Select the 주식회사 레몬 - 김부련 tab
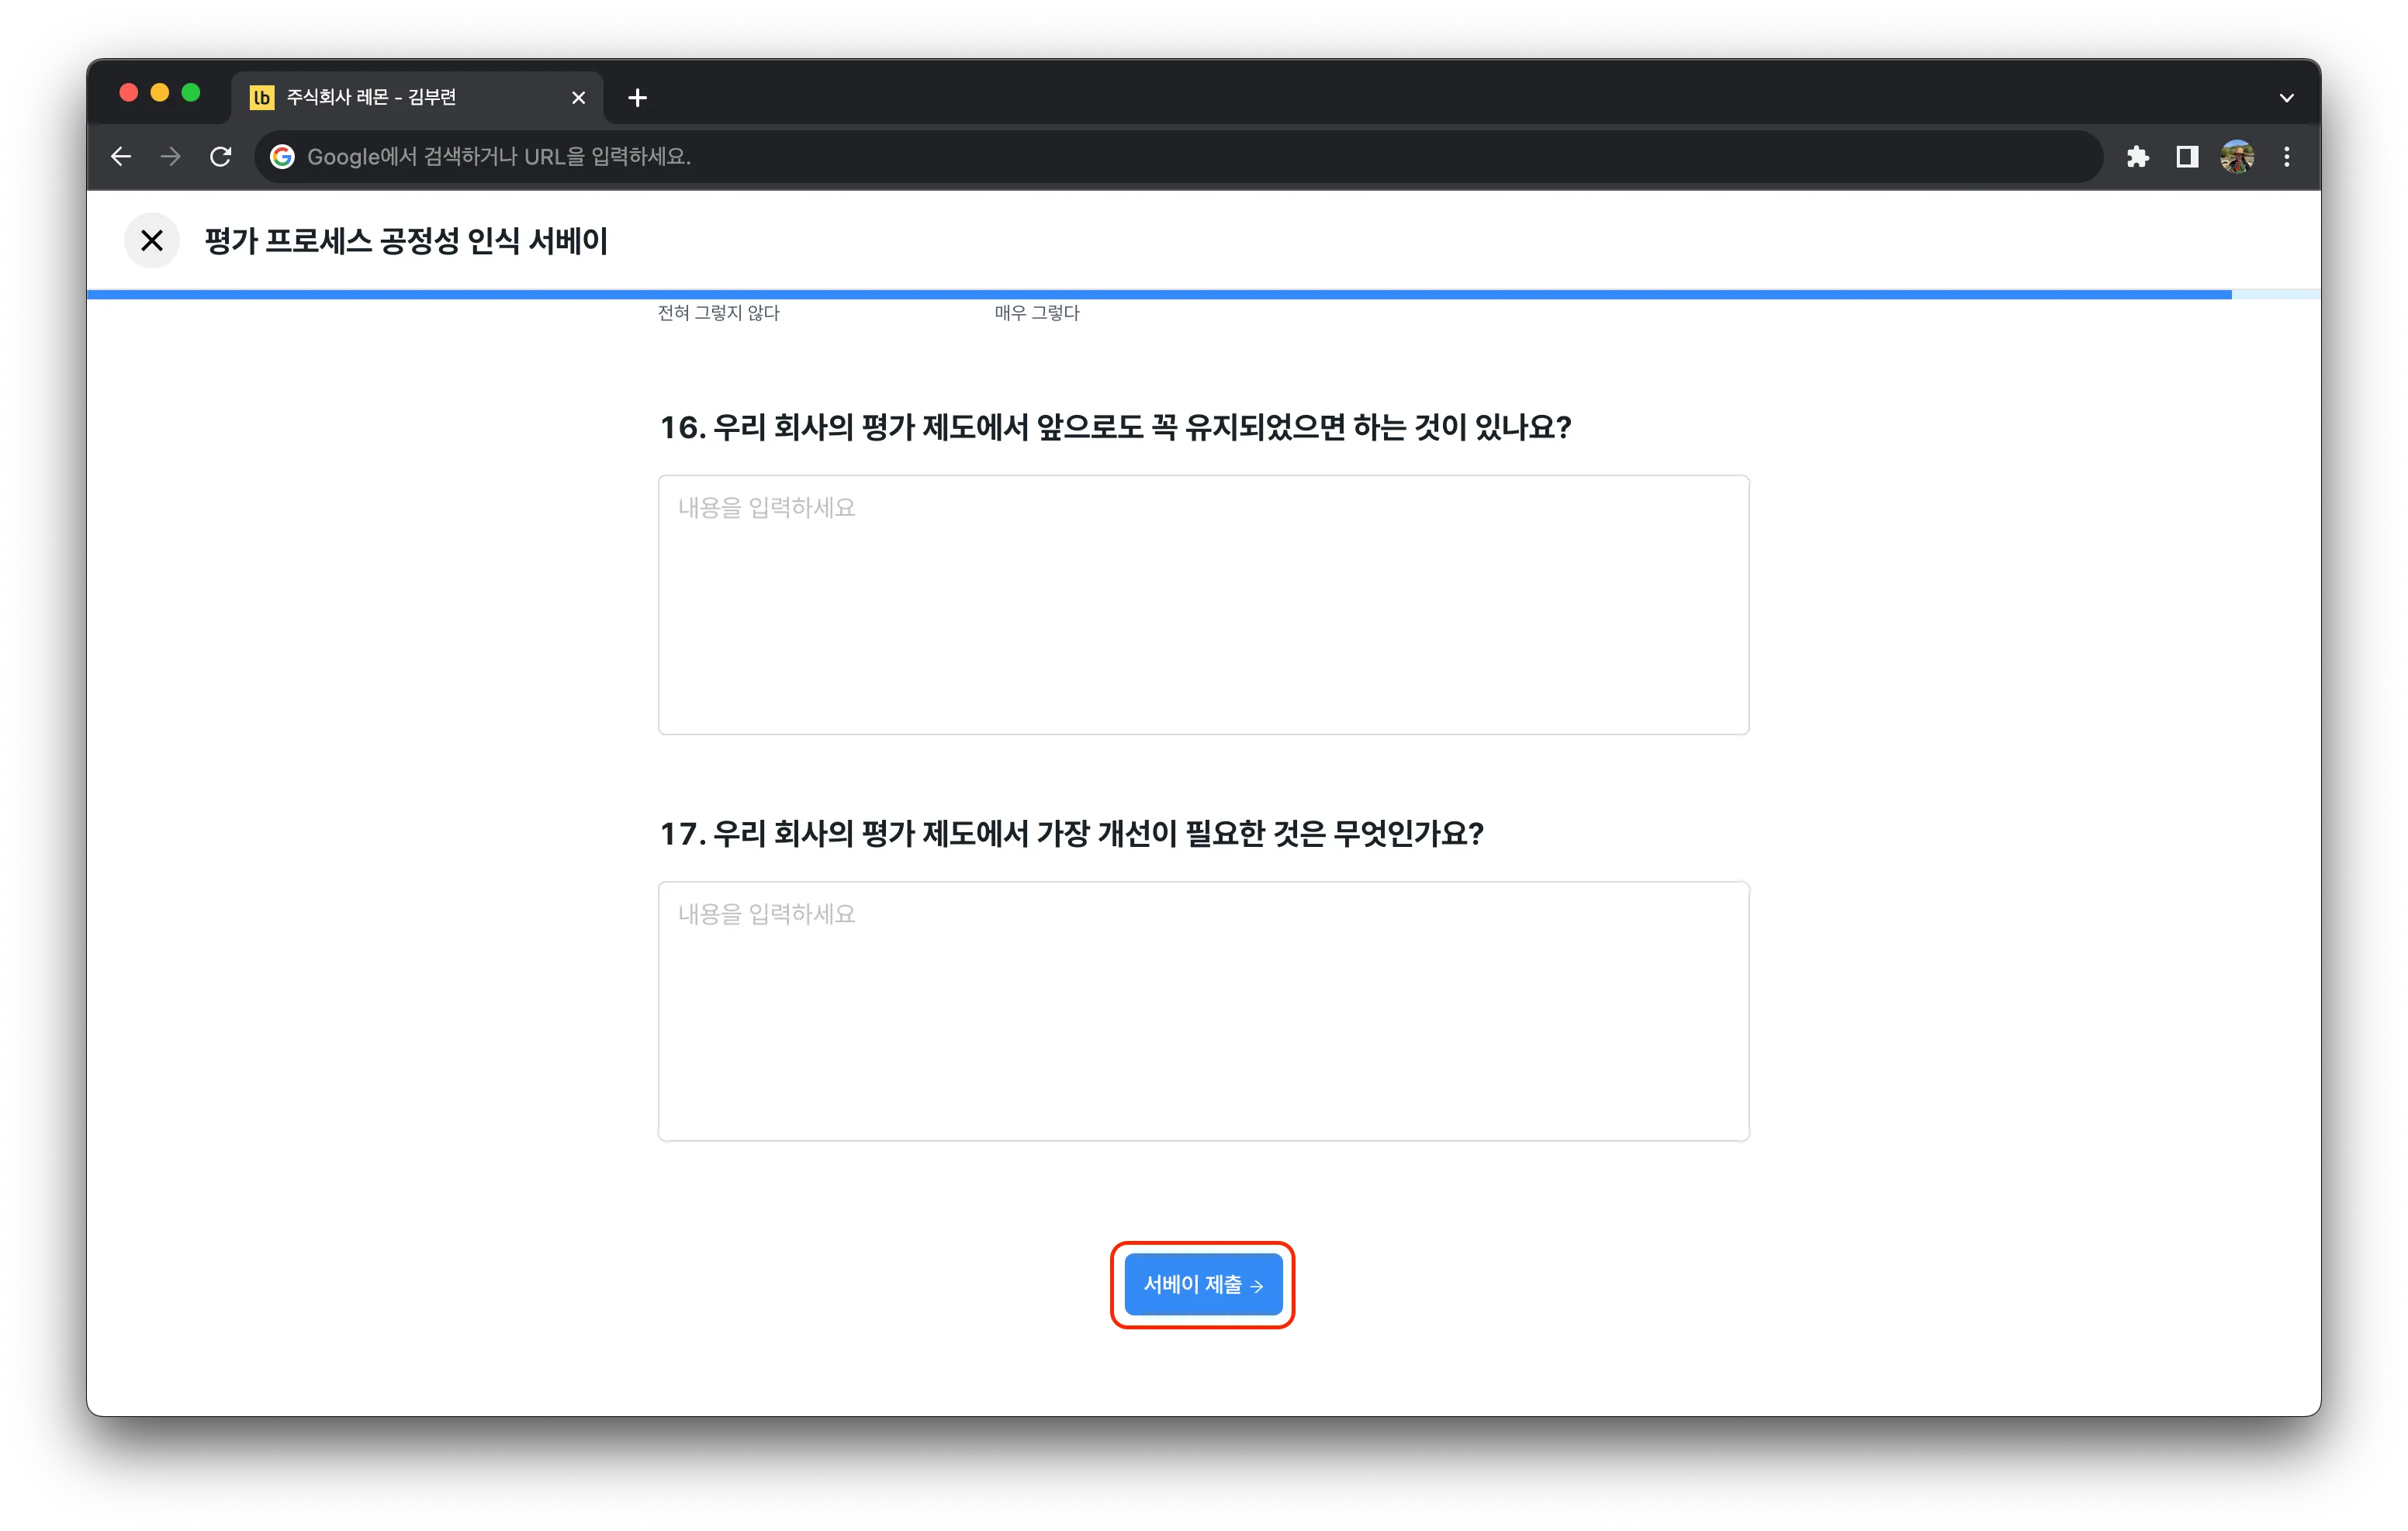Image resolution: width=2408 pixels, height=1531 pixels. 418,97
